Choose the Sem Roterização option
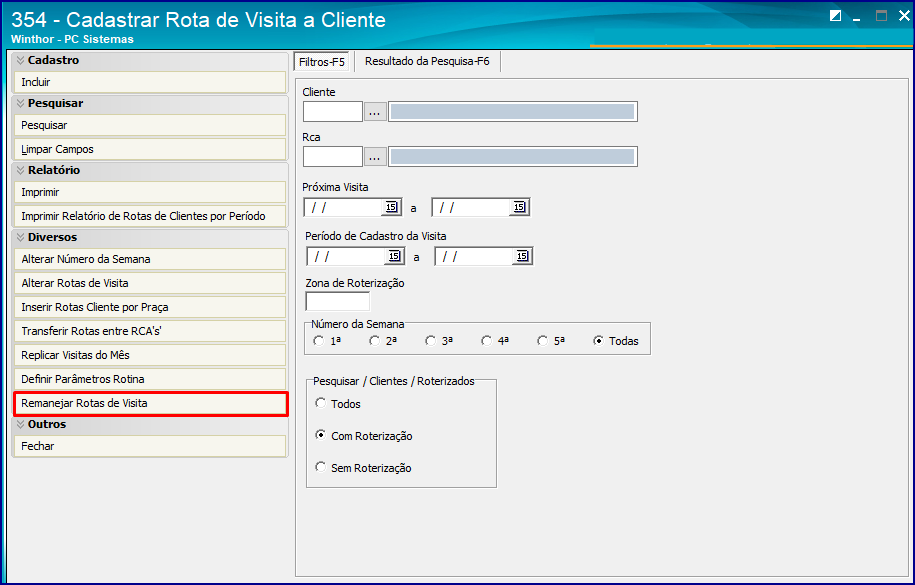Image resolution: width=915 pixels, height=585 pixels. [x=320, y=467]
